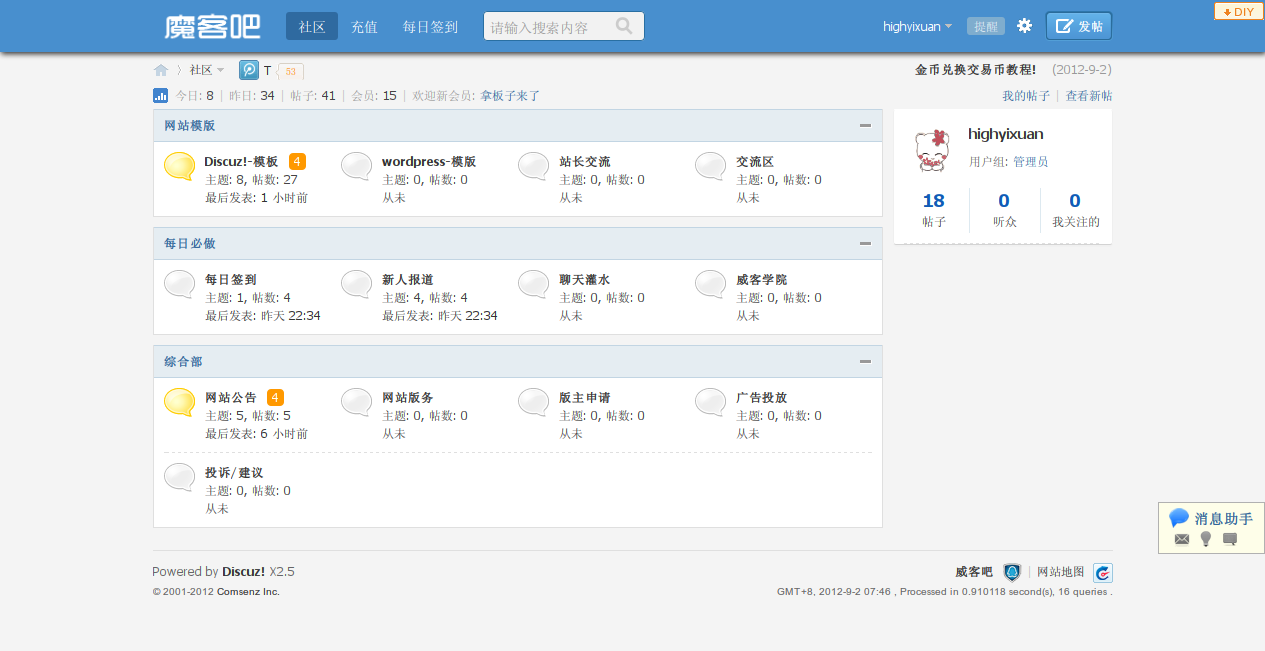Click the QQ security shield icon in footer
Viewport: 1265px width, 651px height.
(1012, 572)
